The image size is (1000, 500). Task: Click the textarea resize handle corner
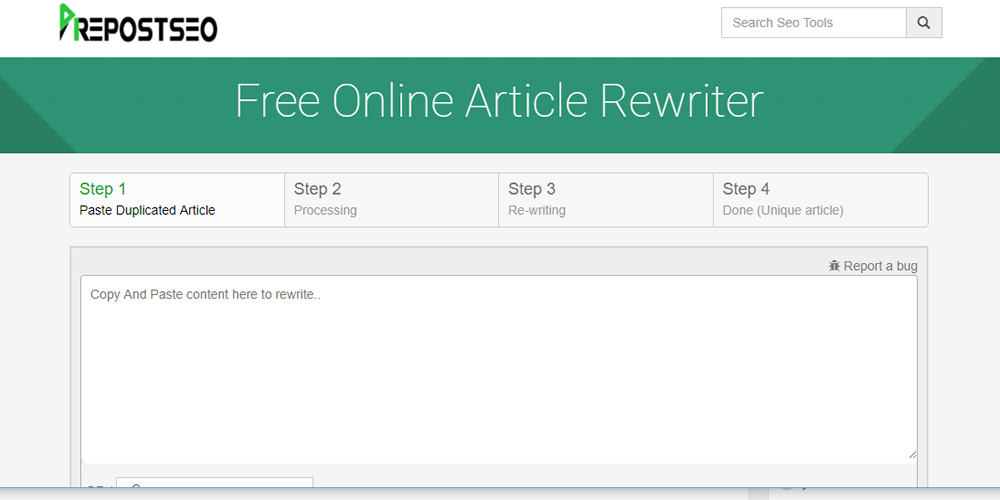click(913, 454)
